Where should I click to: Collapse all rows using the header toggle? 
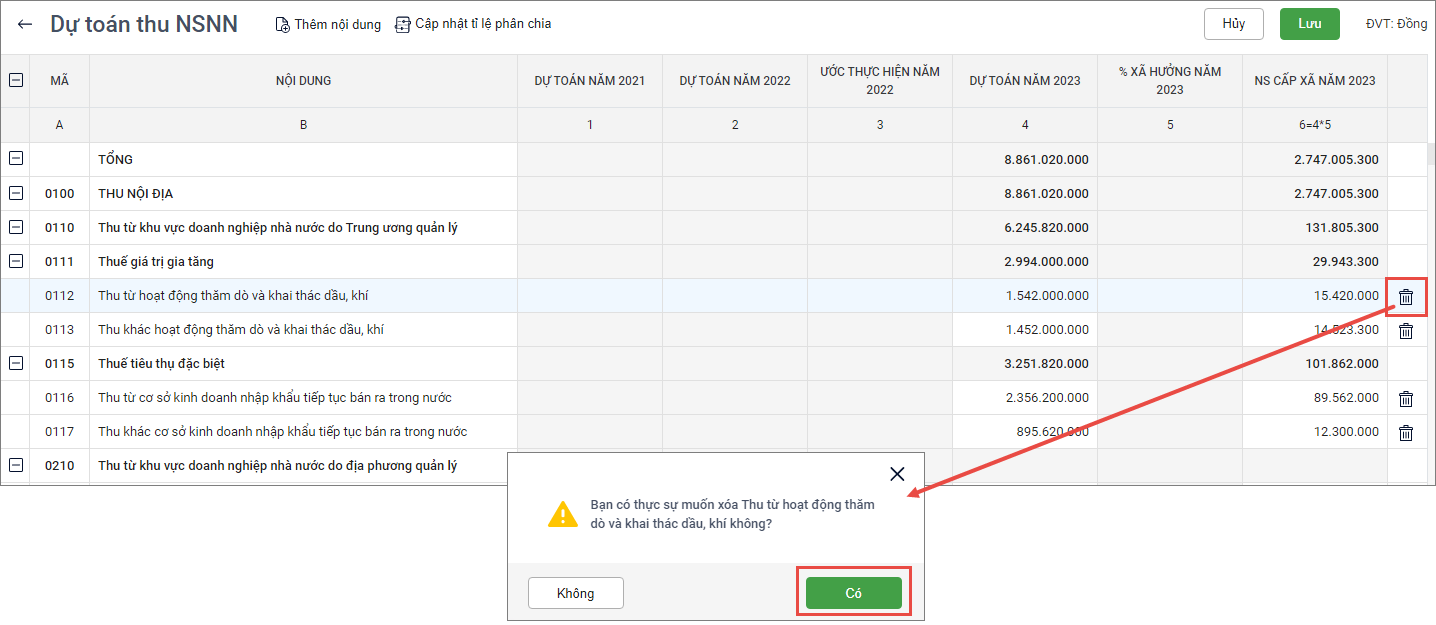click(x=16, y=81)
